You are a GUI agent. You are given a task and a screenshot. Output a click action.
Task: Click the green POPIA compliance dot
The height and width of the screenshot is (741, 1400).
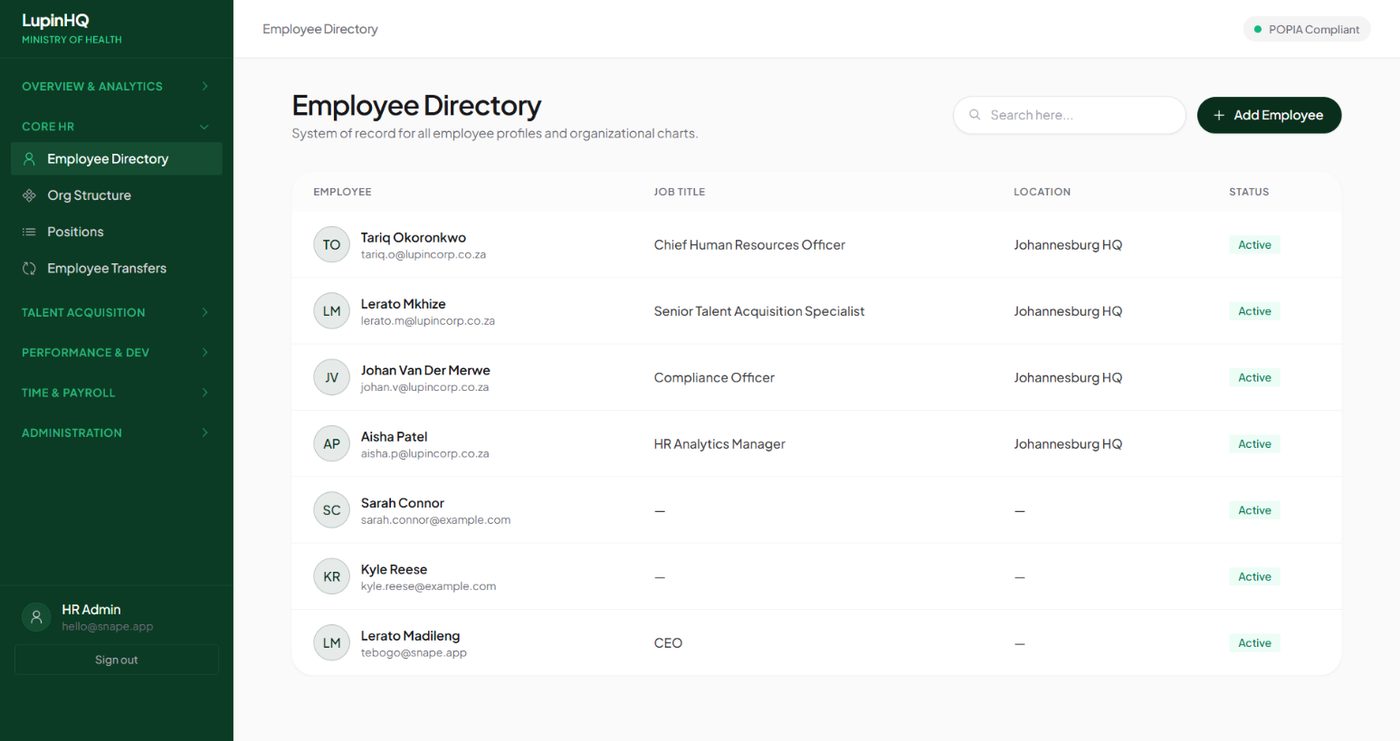(1258, 29)
